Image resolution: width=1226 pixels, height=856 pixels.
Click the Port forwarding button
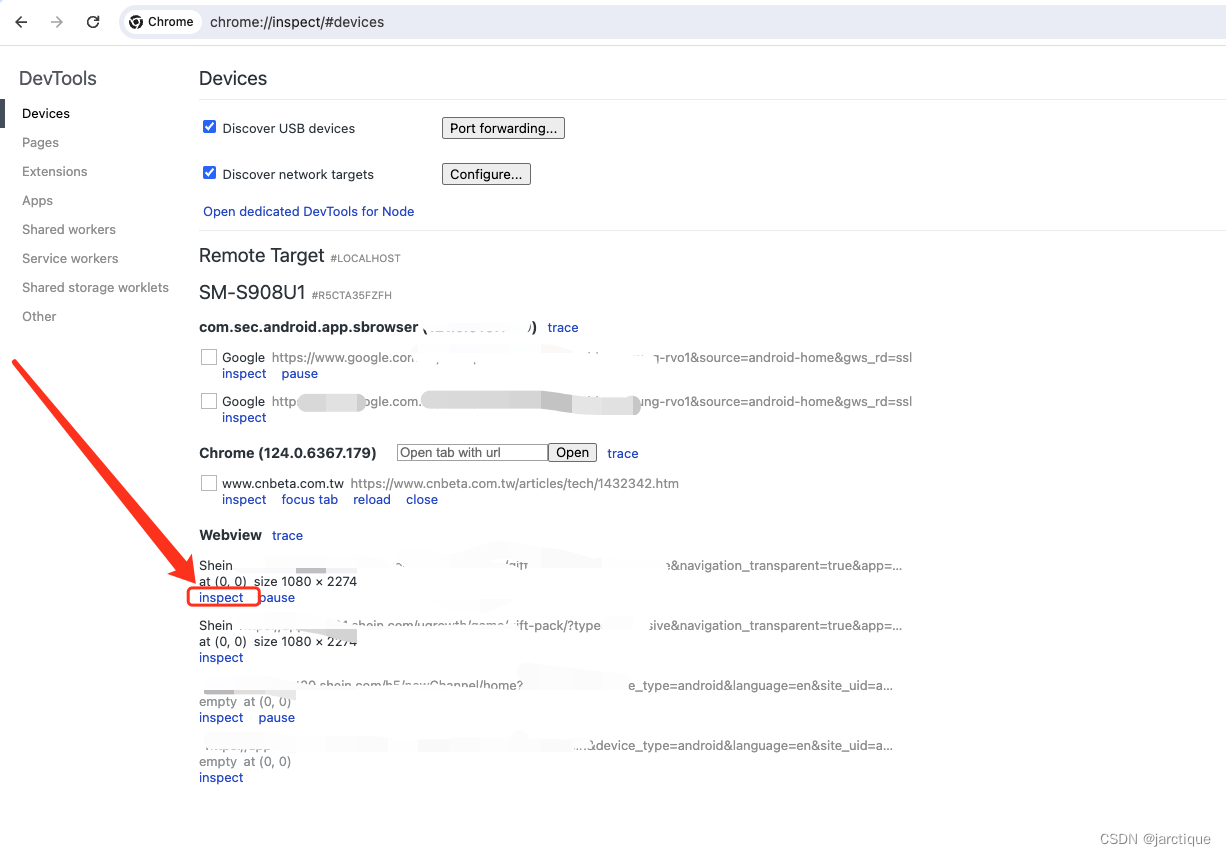coord(503,127)
